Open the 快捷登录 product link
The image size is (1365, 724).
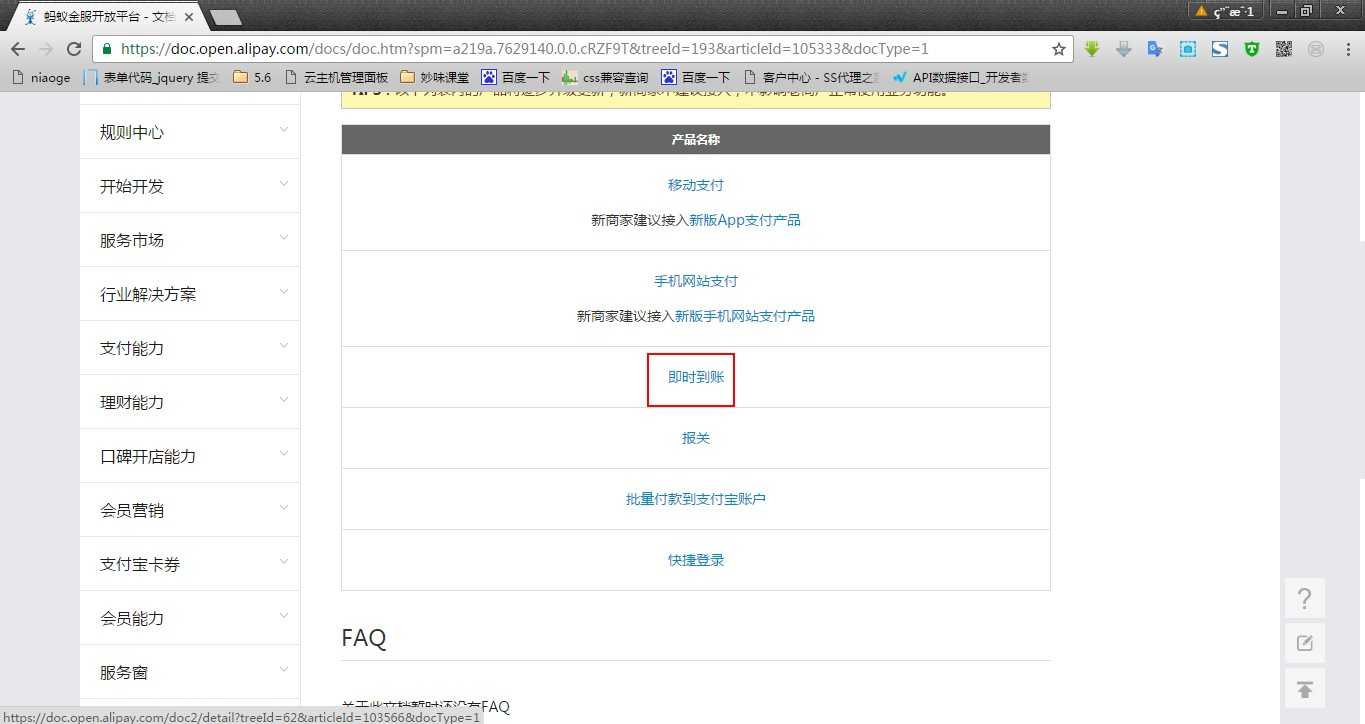[x=696, y=560]
